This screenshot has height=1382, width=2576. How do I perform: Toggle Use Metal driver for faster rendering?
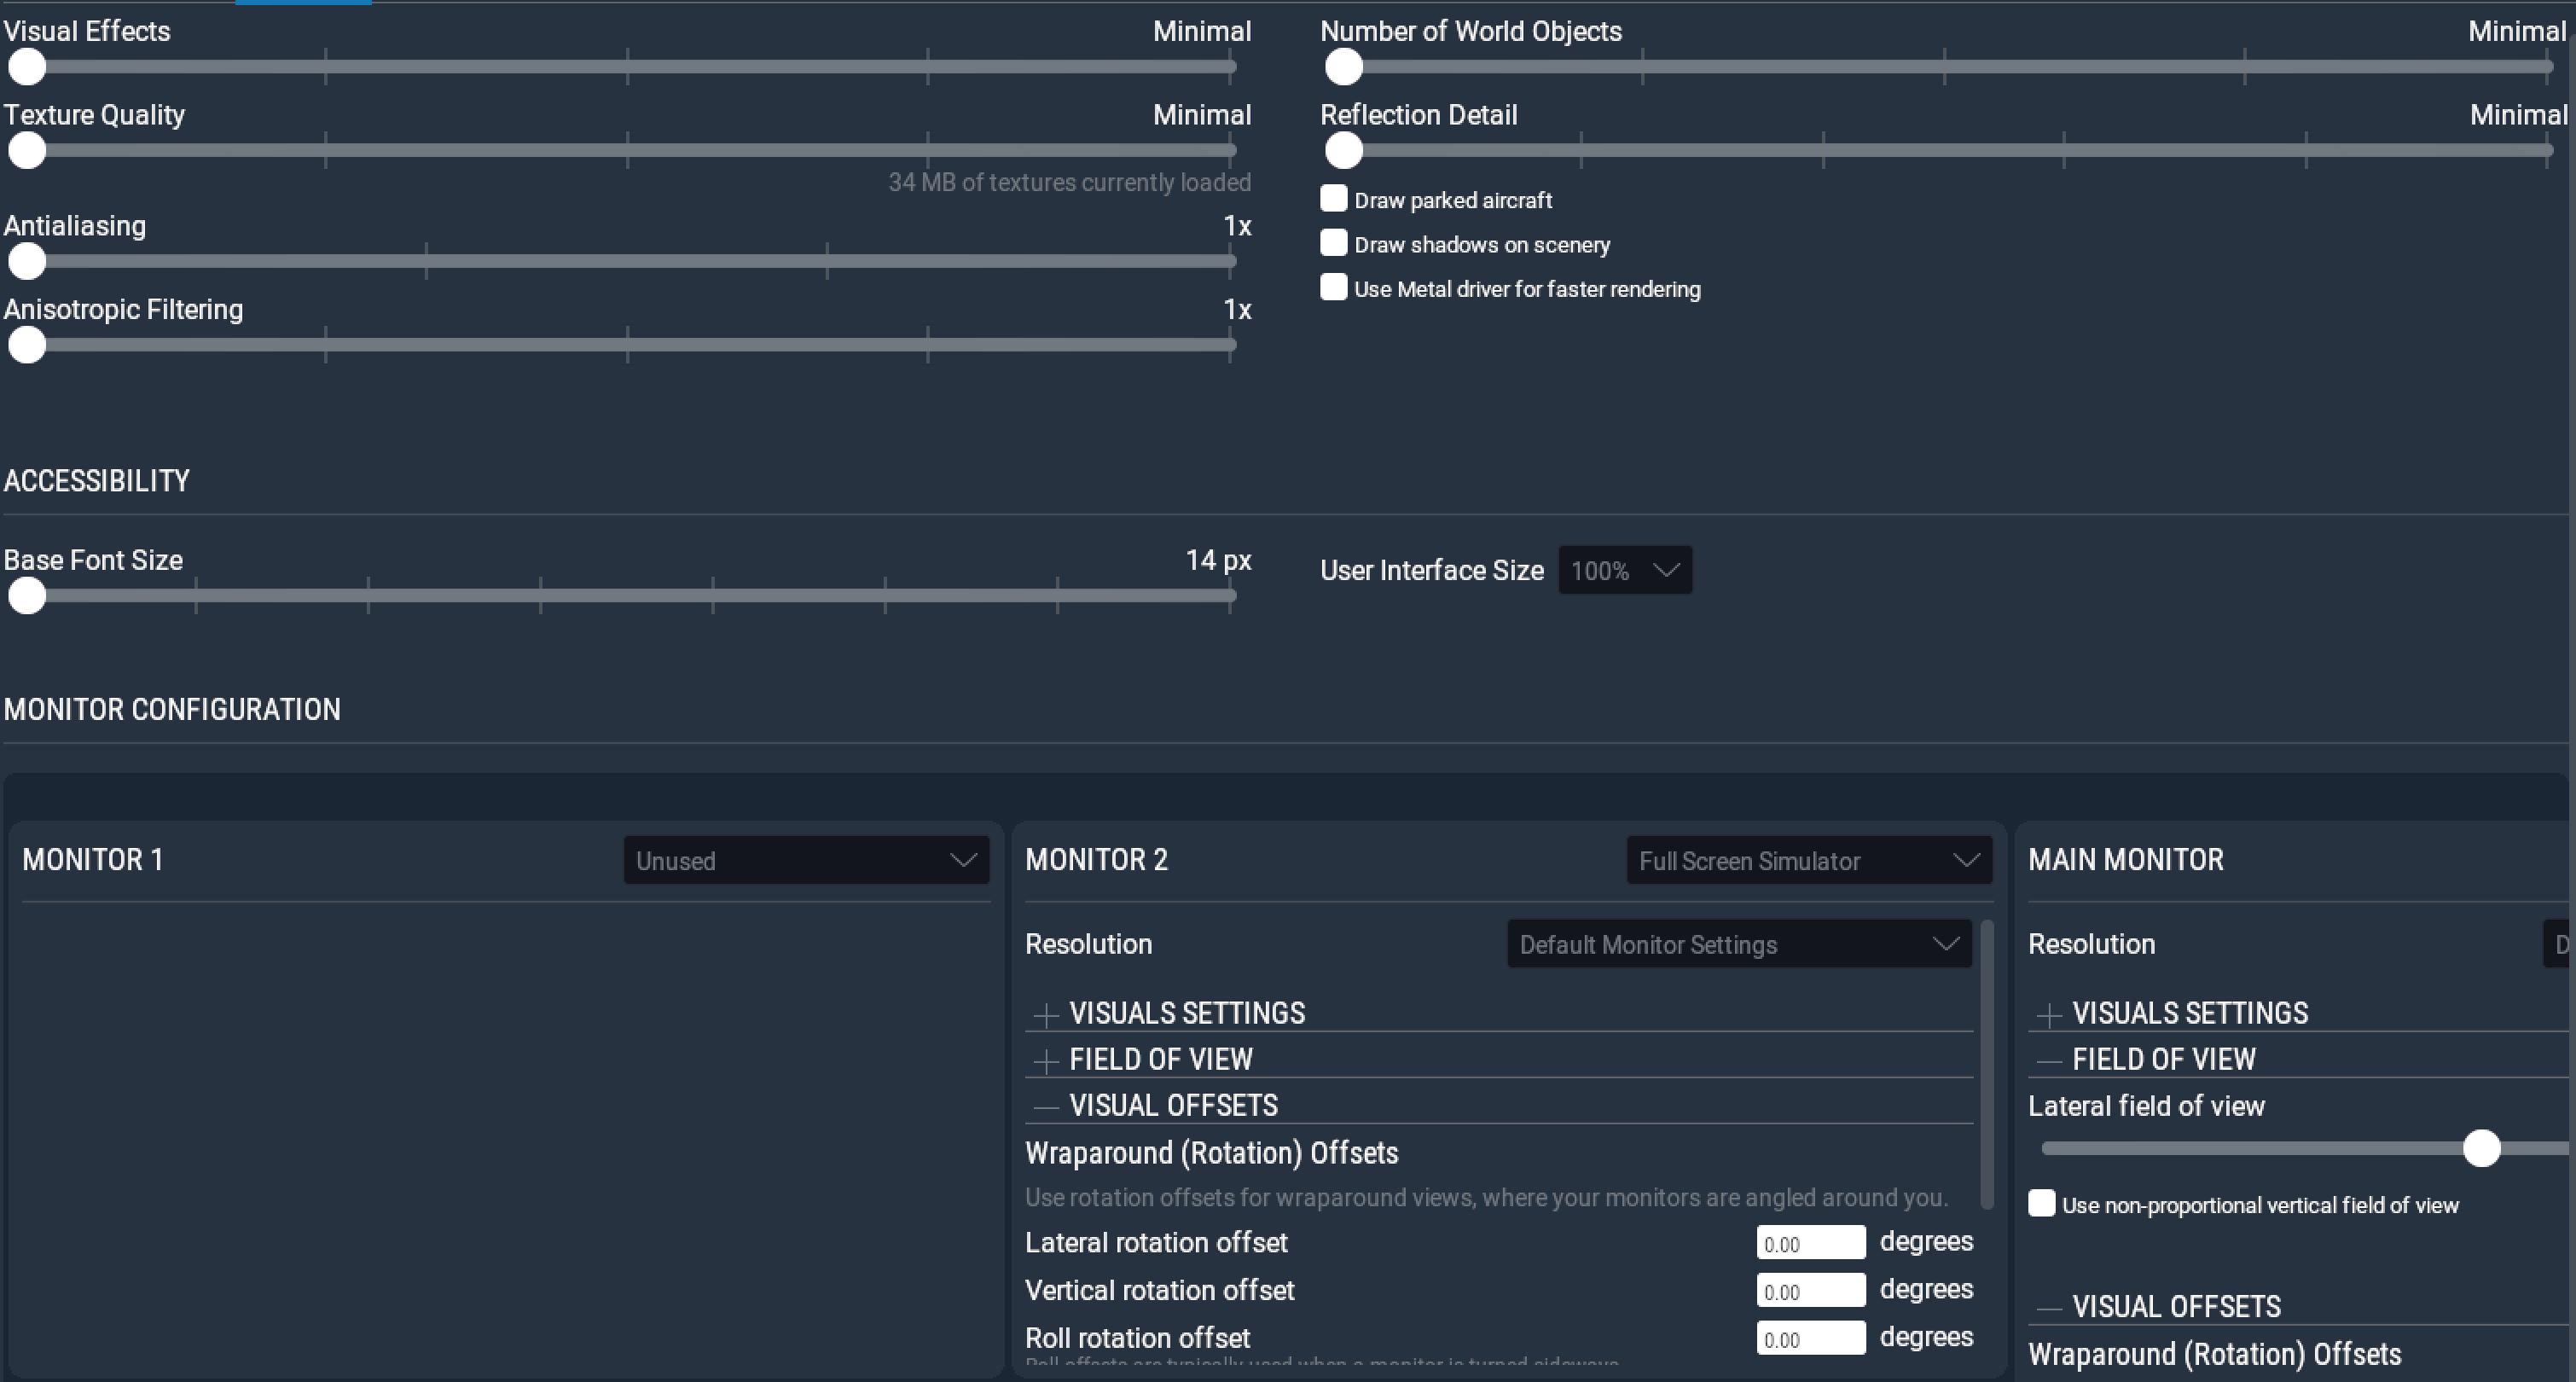[1333, 288]
